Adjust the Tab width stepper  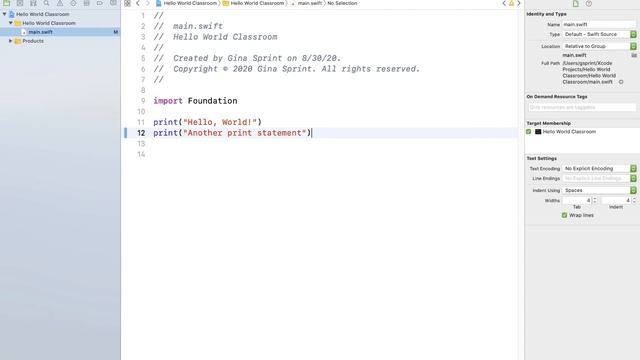pos(595,200)
